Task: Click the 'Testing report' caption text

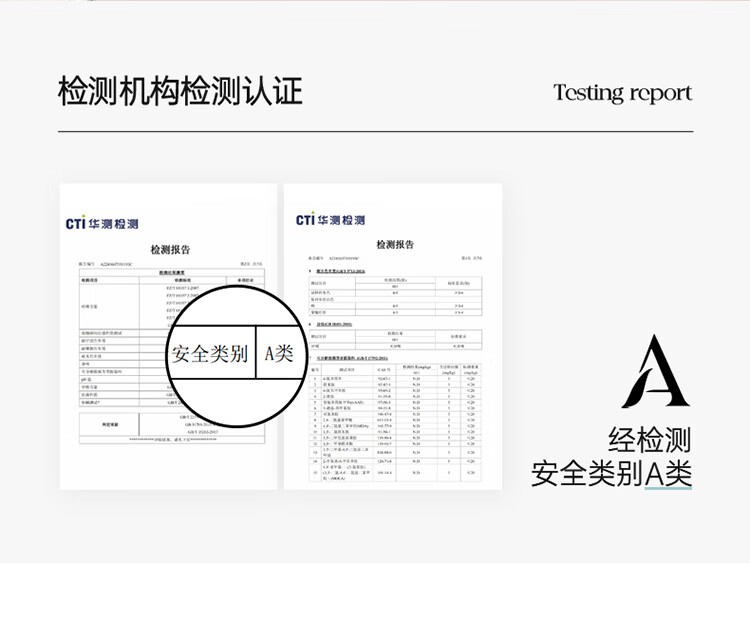Action: tap(622, 93)
